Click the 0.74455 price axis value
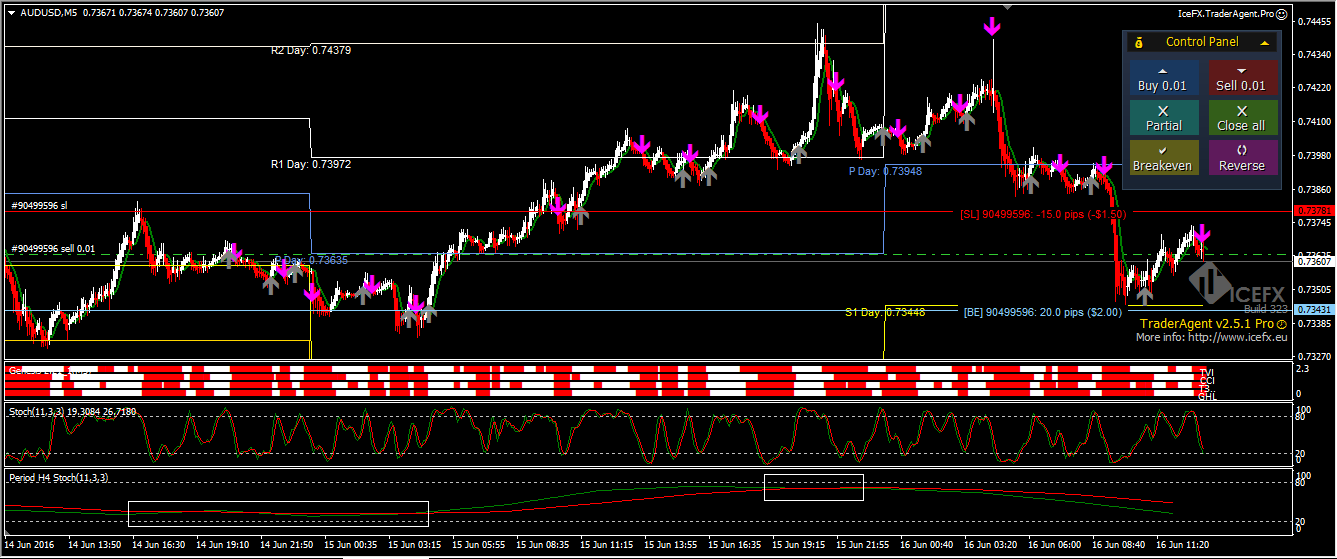 tap(1315, 21)
